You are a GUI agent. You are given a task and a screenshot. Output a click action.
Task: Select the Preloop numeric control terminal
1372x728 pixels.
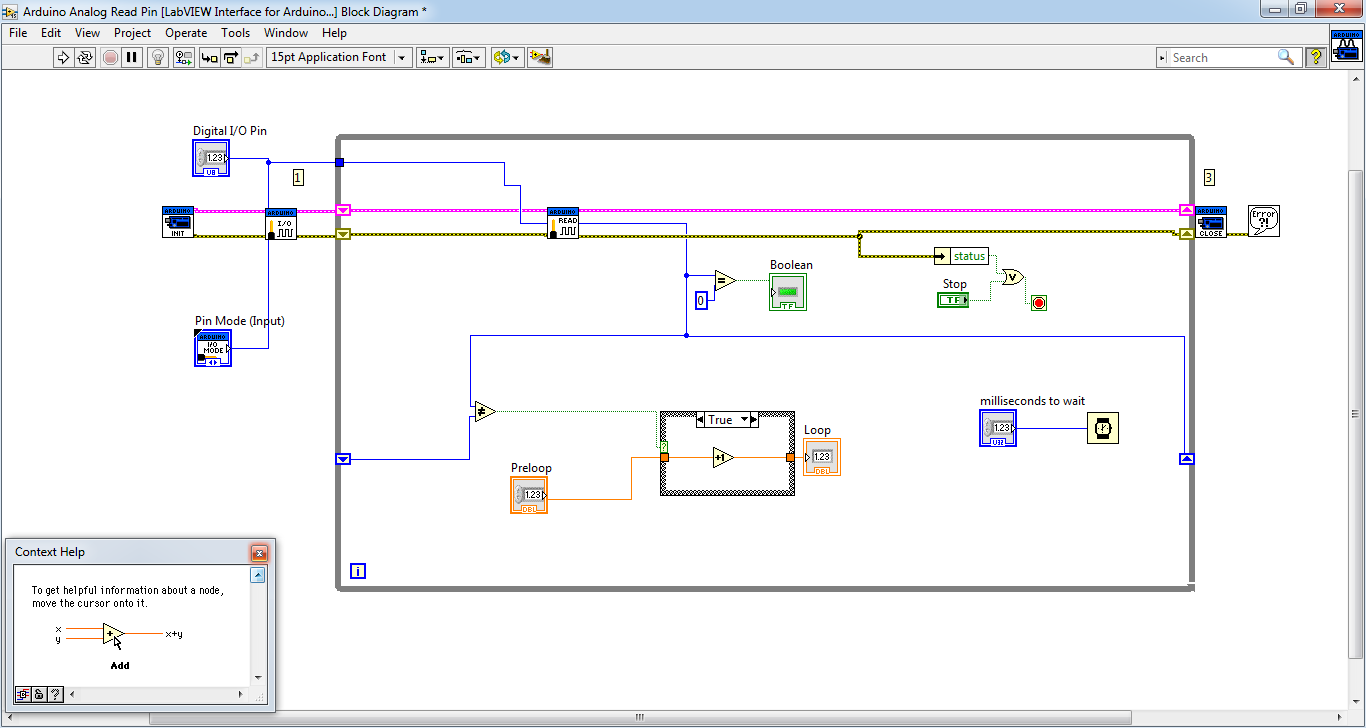pos(529,495)
